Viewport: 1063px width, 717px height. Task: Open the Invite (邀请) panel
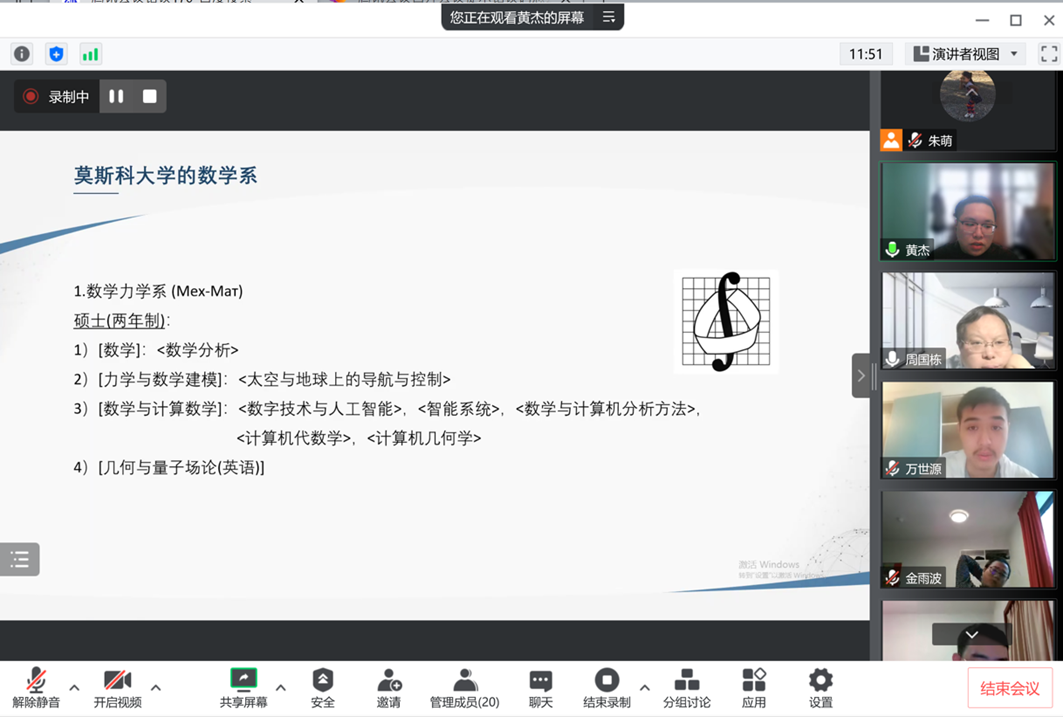[389, 688]
